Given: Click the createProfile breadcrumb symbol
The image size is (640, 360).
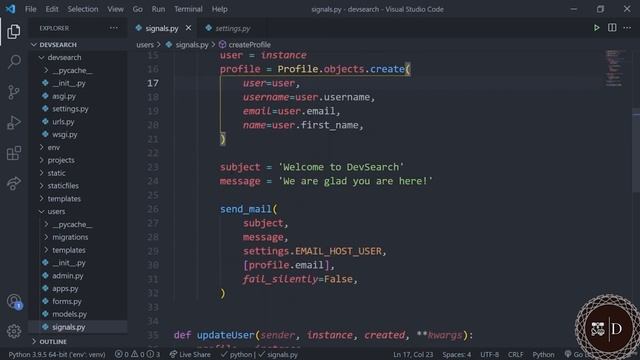Looking at the screenshot, I should pos(245,44).
